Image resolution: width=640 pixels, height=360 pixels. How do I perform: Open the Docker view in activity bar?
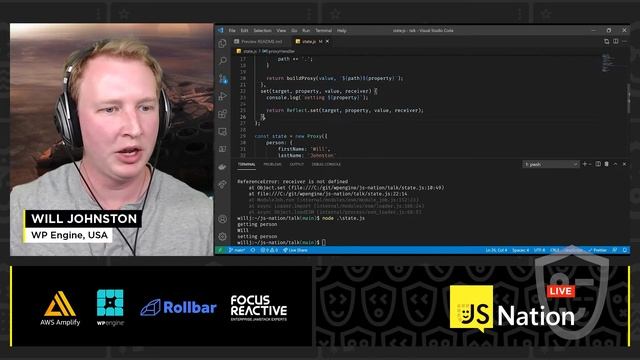222,167
